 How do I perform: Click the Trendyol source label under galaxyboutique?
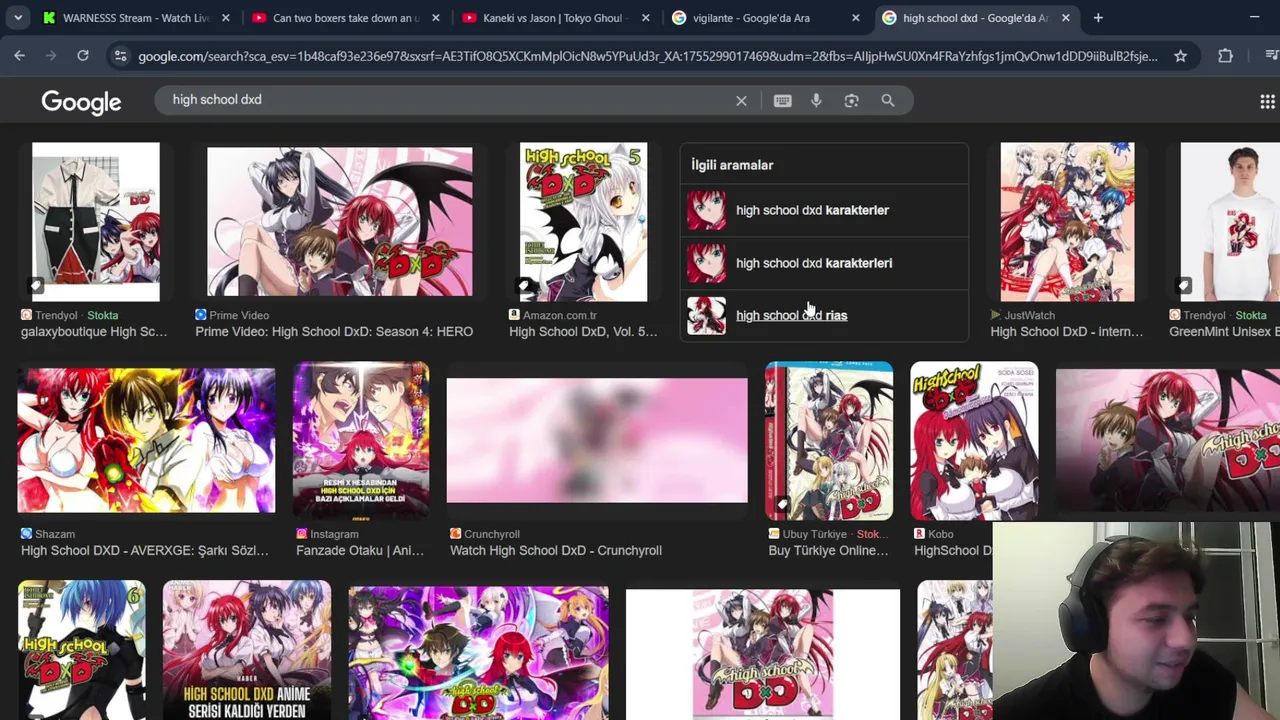(57, 315)
